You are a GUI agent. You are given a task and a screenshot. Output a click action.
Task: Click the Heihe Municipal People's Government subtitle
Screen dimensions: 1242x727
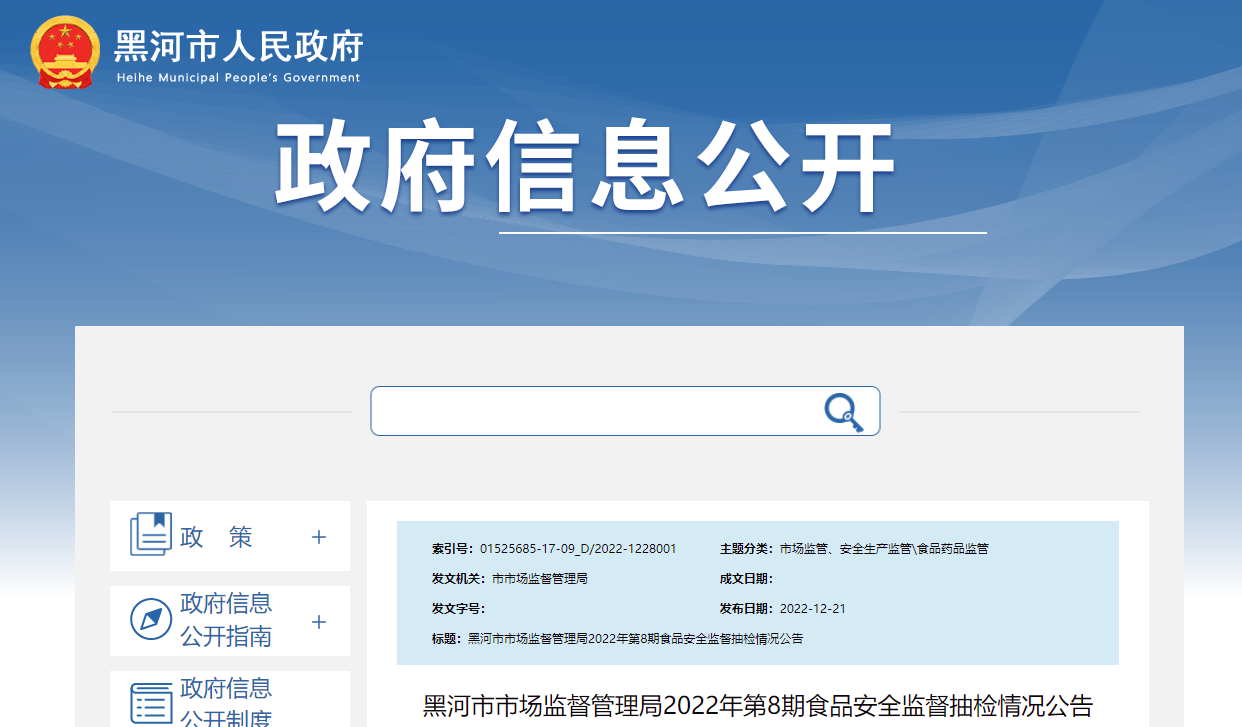click(x=238, y=78)
